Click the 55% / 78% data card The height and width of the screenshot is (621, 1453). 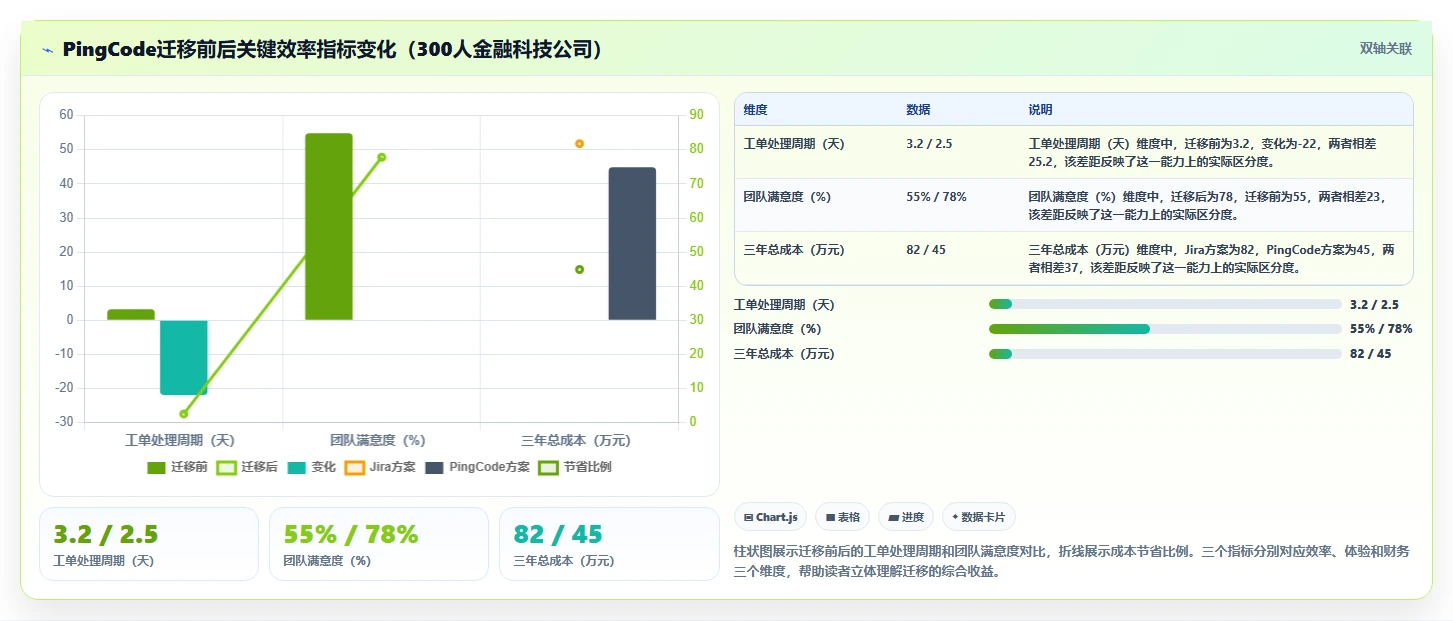point(379,544)
